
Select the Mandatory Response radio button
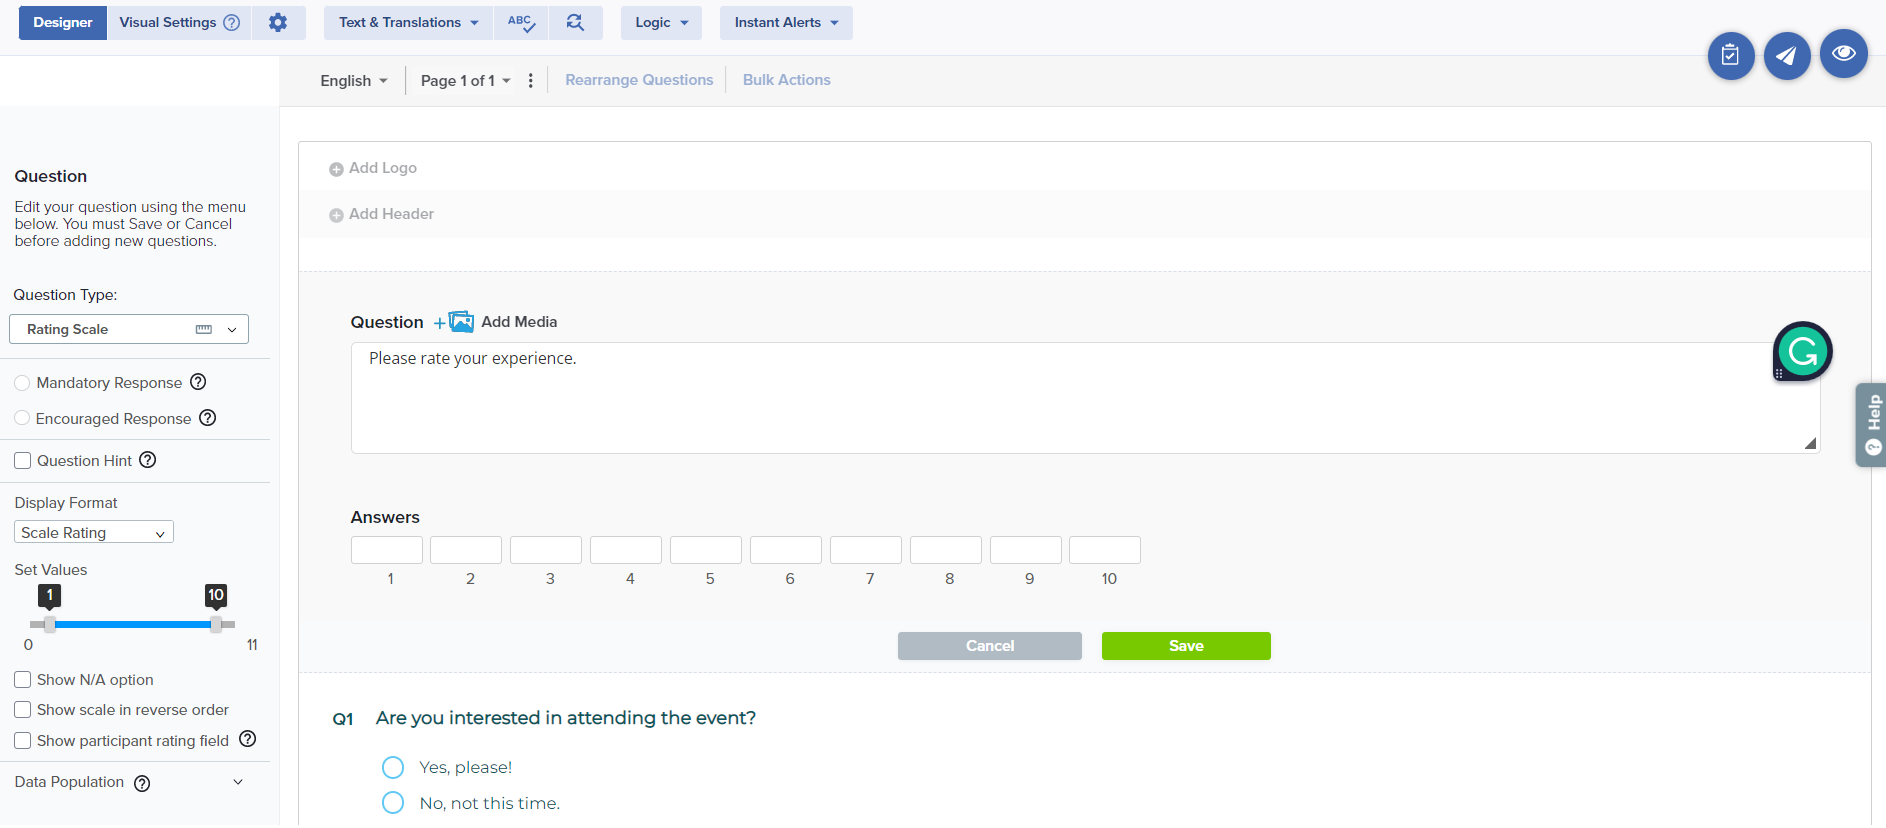[x=22, y=383]
